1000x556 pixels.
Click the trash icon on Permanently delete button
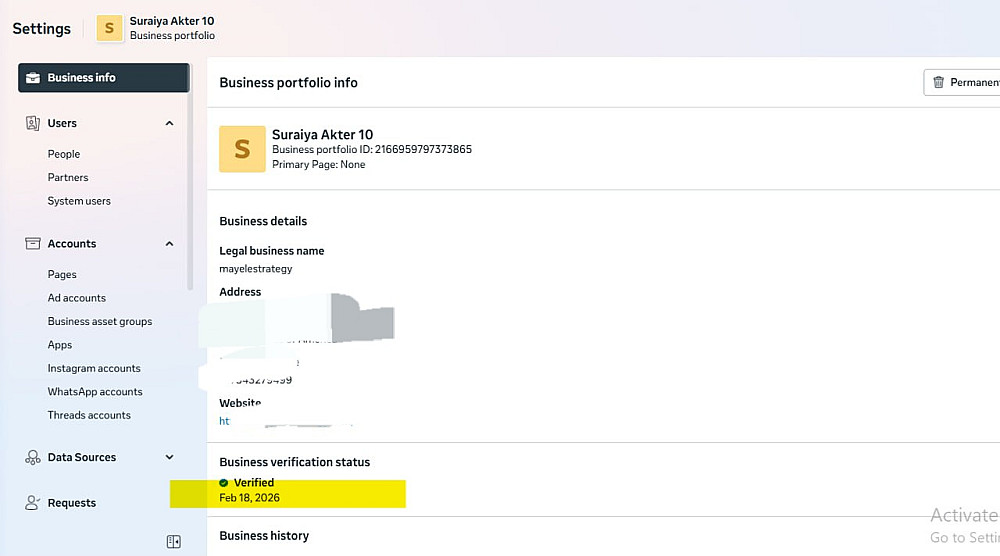pyautogui.click(x=938, y=82)
